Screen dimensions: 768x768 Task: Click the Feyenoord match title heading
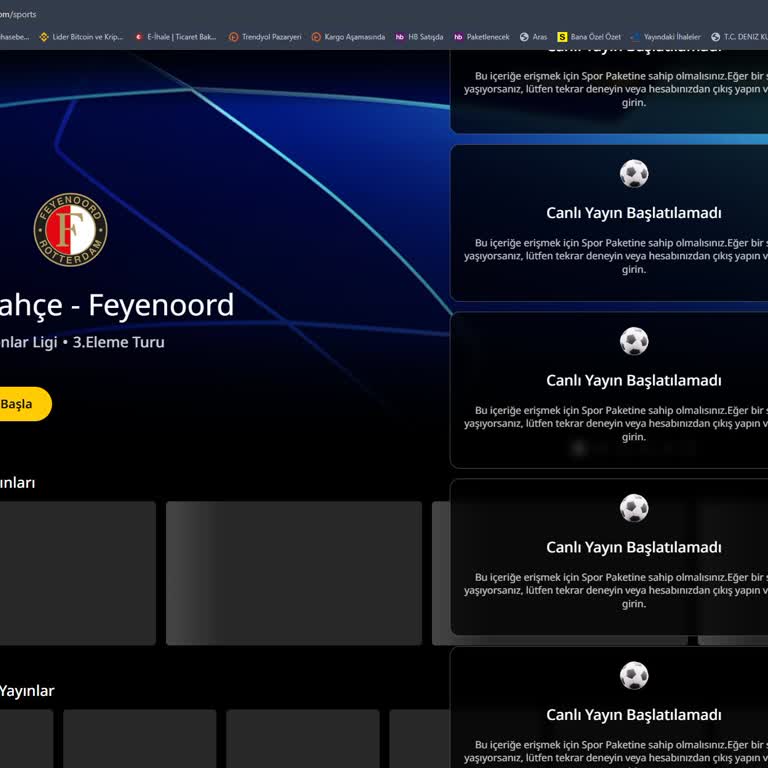pyautogui.click(x=115, y=305)
